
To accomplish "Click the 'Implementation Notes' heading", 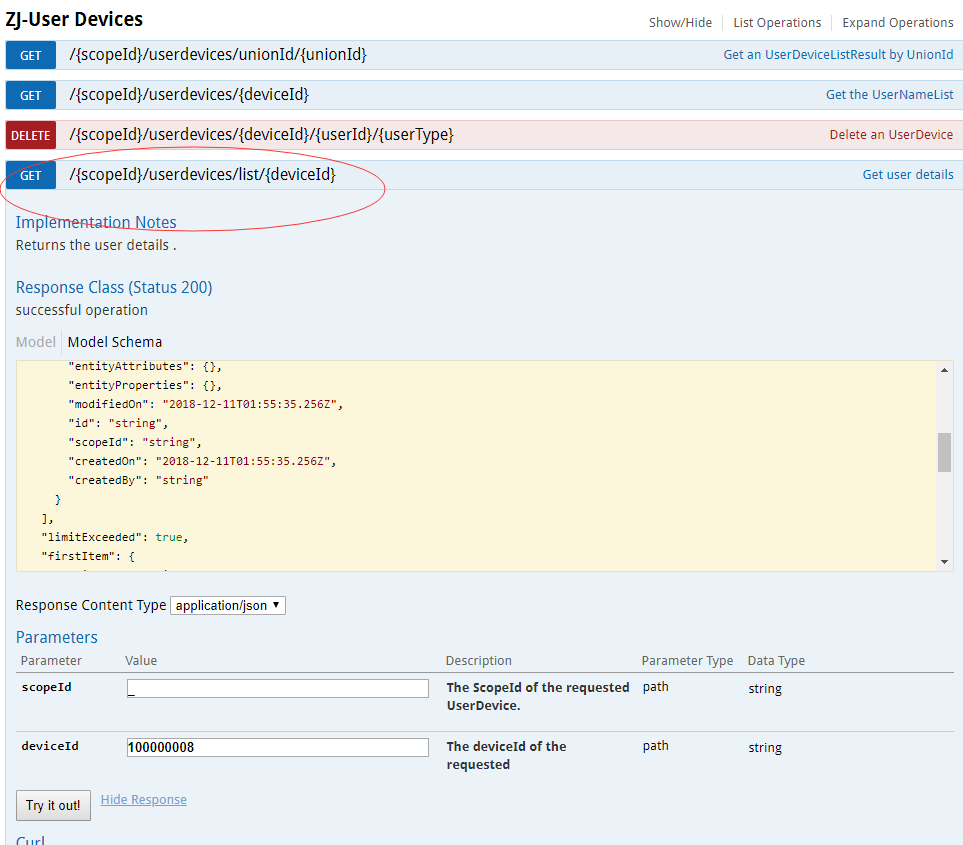I will coord(96,222).
